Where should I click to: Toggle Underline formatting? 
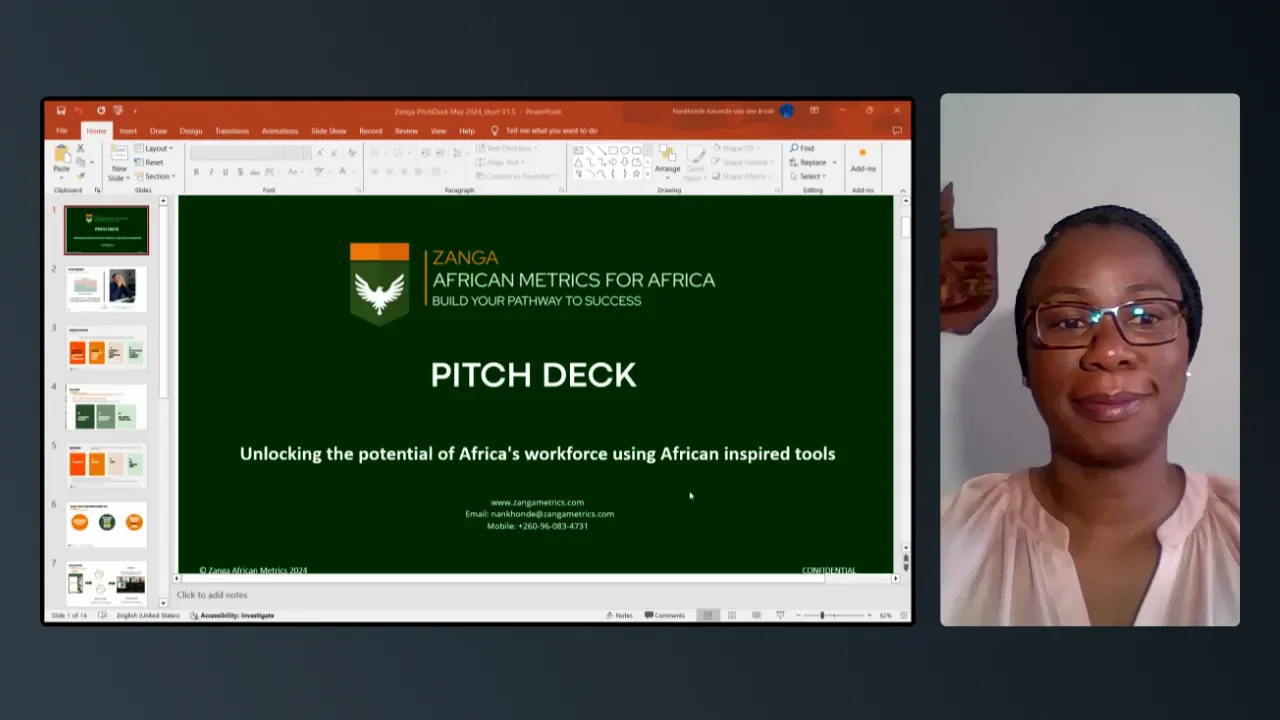(225, 172)
